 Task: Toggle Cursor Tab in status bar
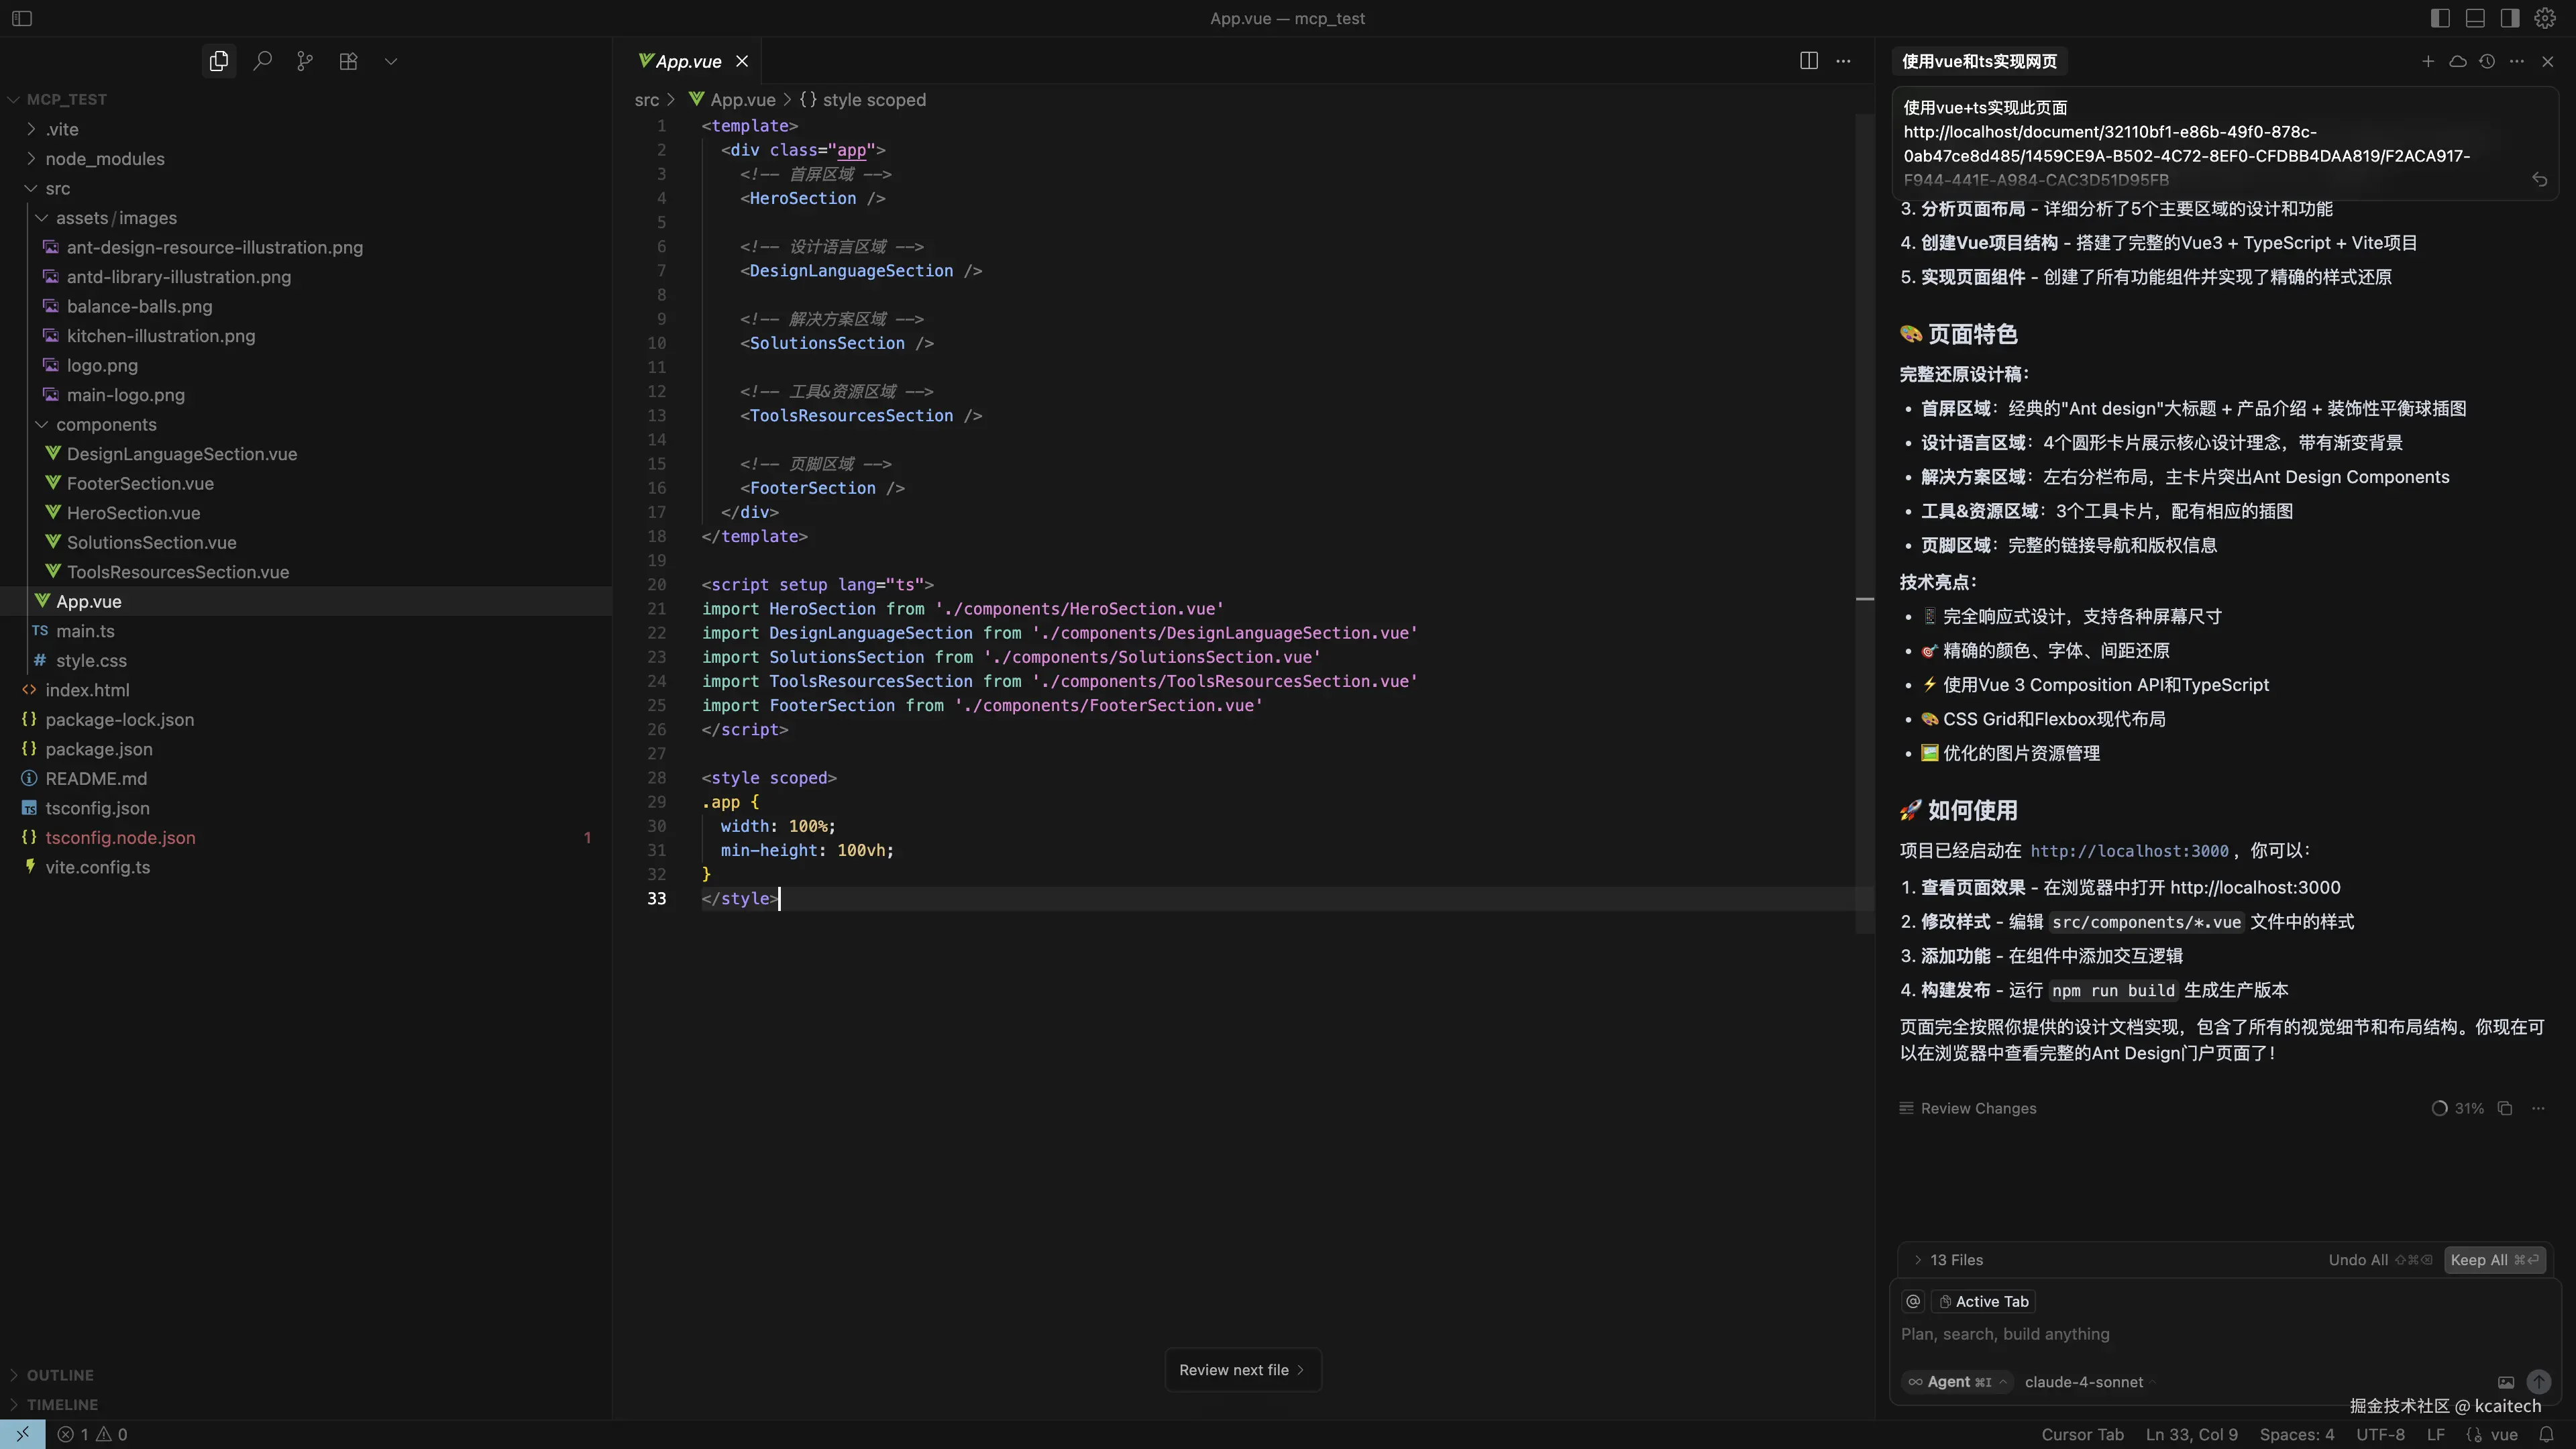coord(2082,1434)
